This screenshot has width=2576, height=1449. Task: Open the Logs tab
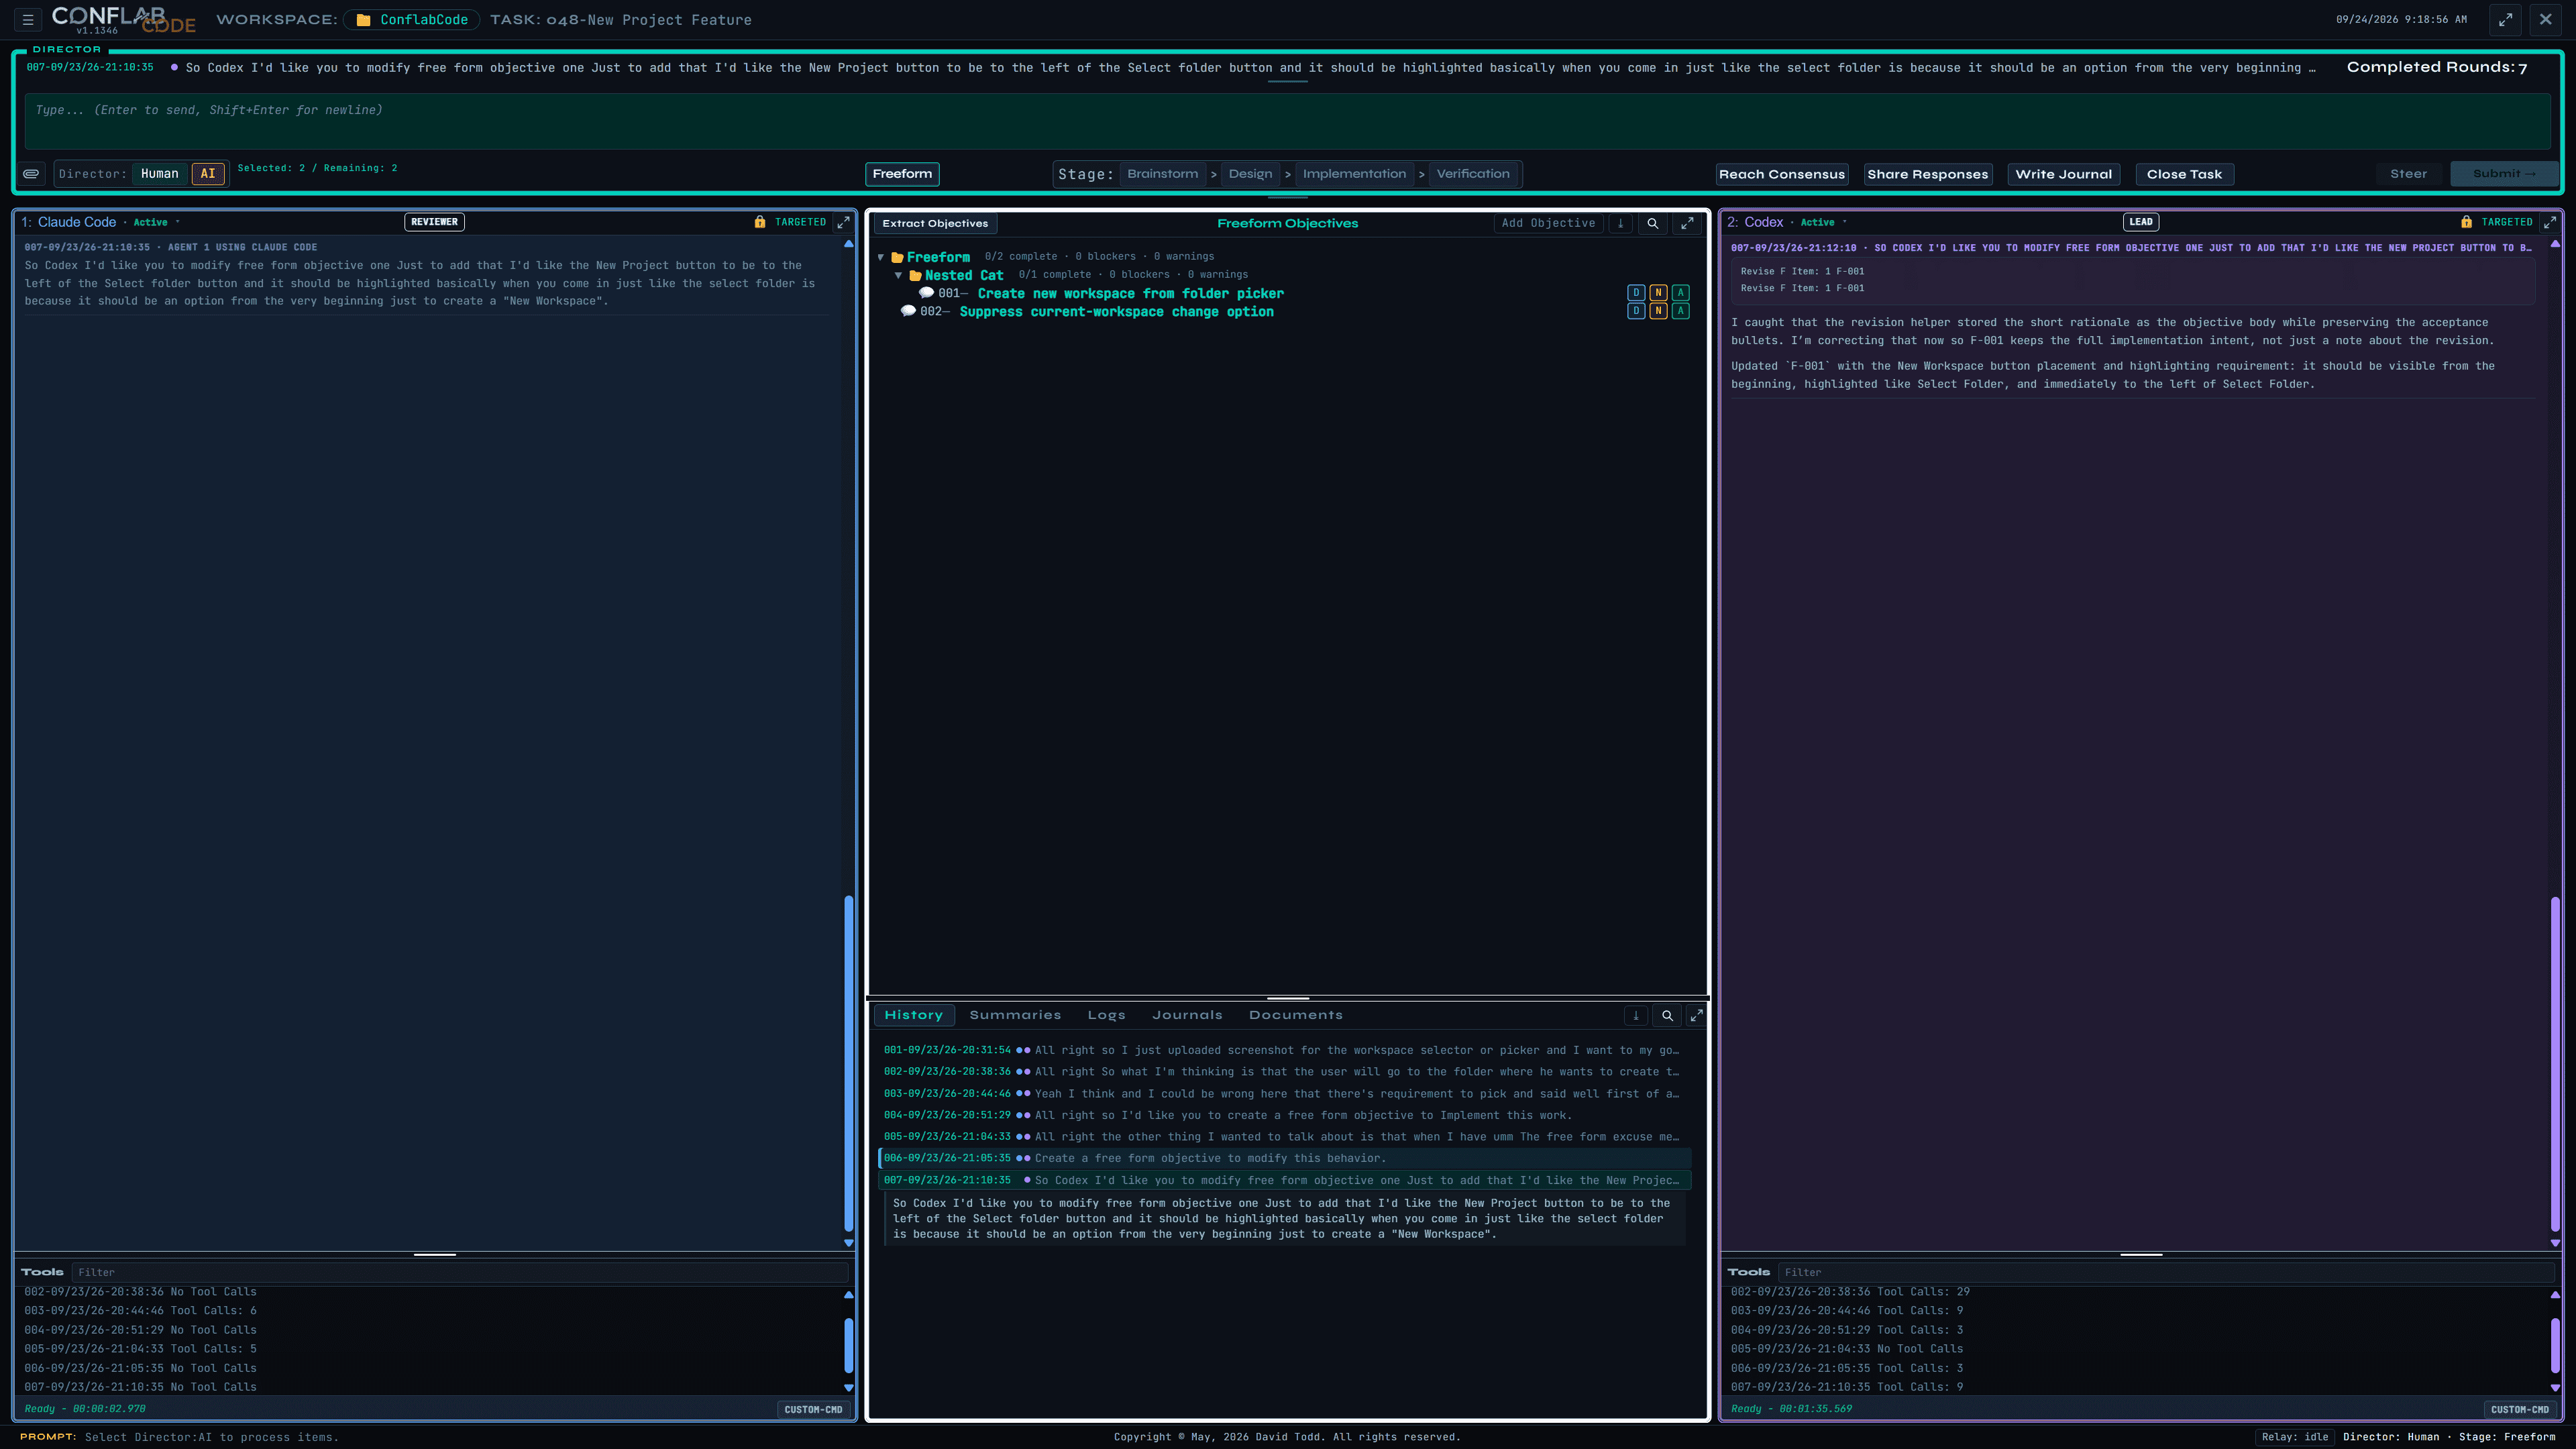pos(1106,1015)
